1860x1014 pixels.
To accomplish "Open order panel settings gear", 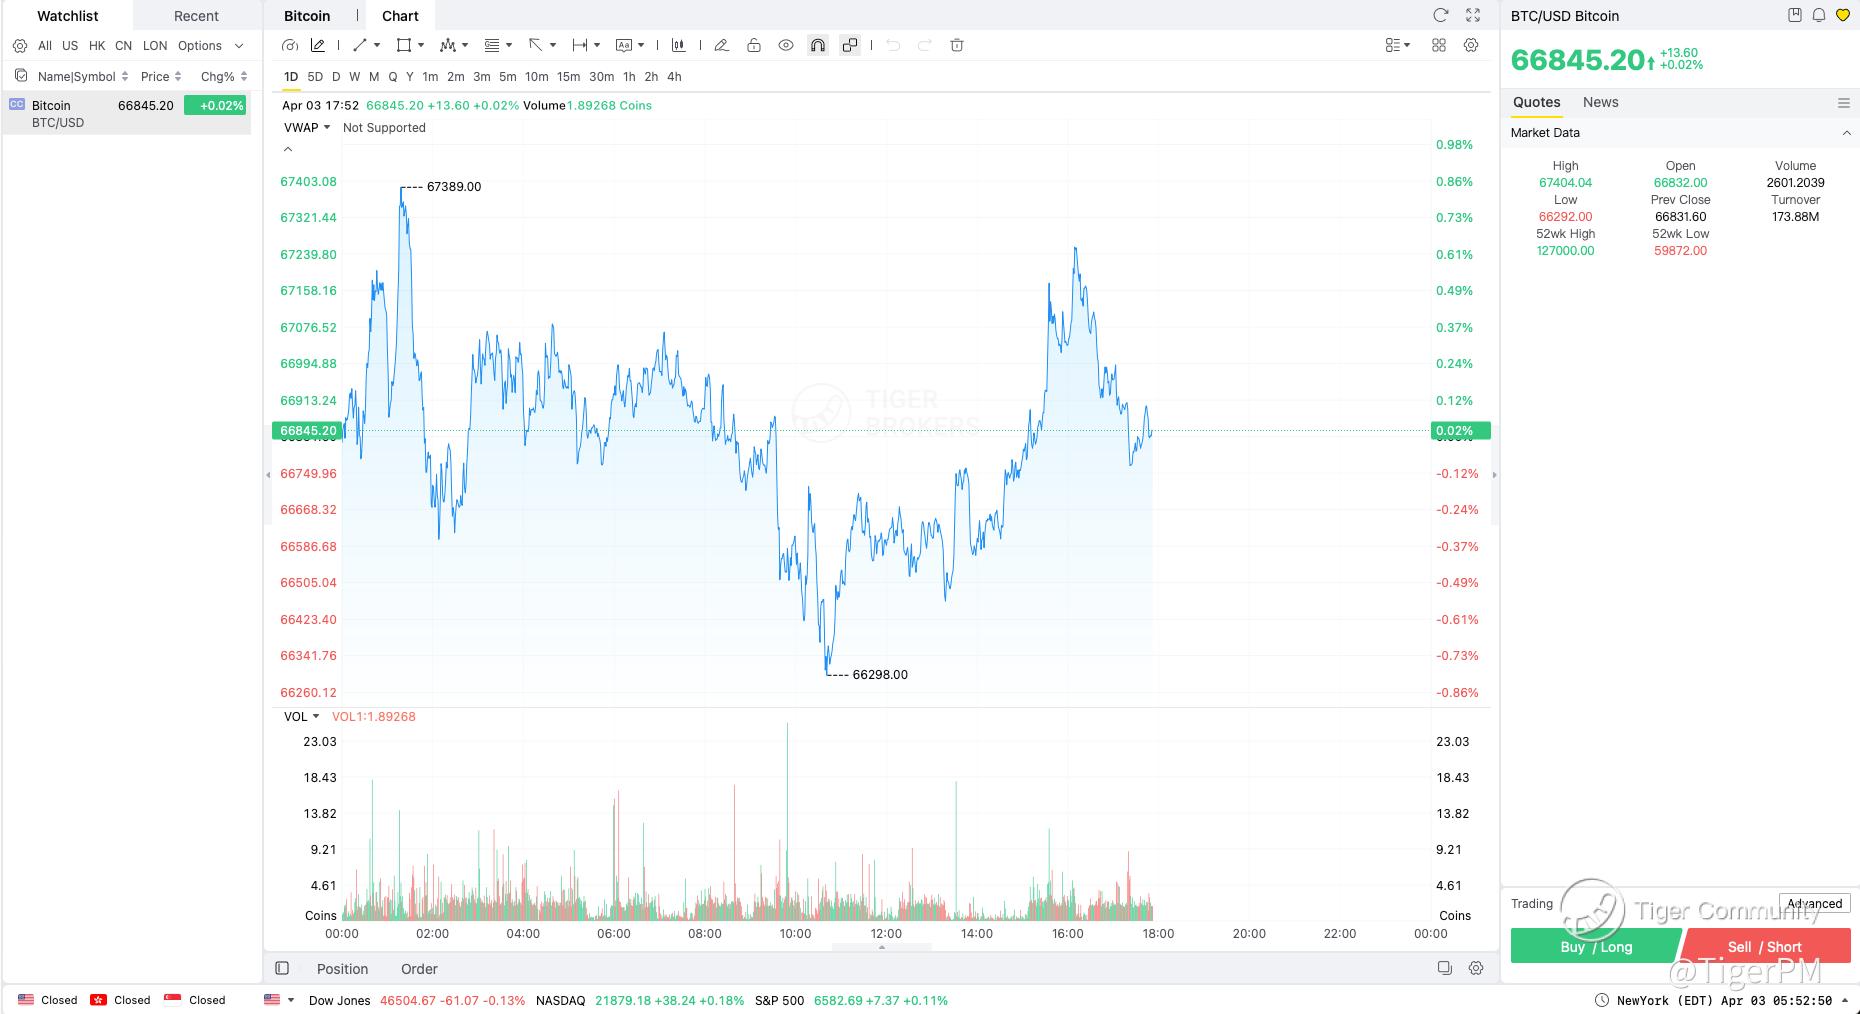I will pyautogui.click(x=1476, y=968).
